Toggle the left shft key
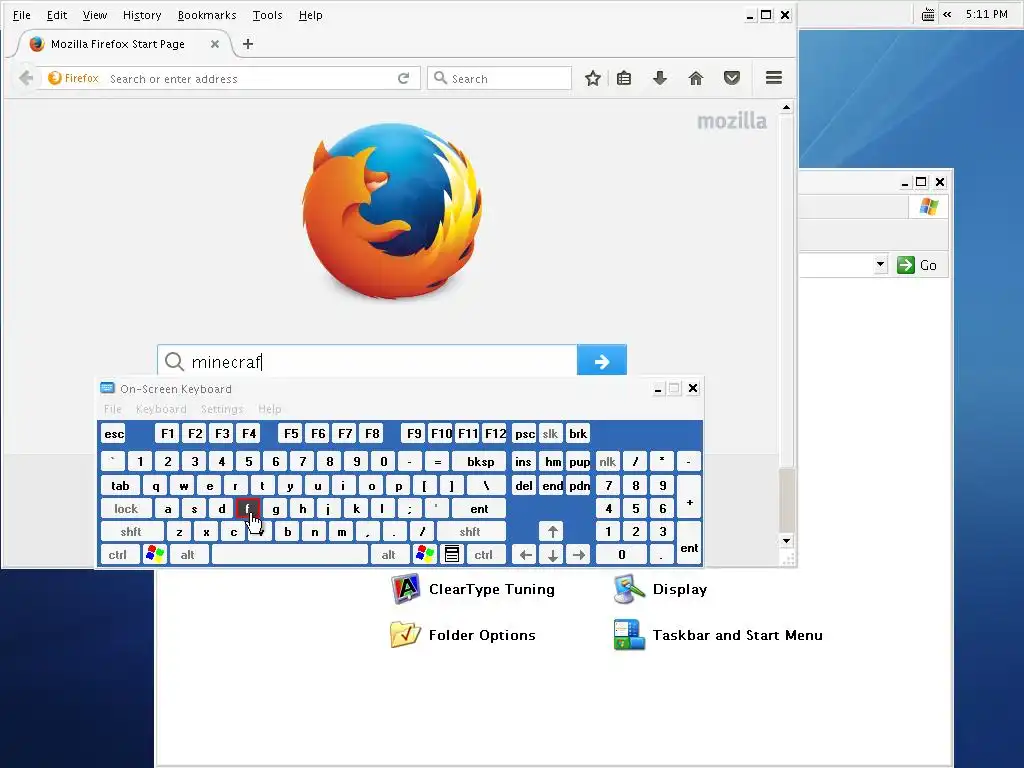The image size is (1024, 768). pos(131,532)
